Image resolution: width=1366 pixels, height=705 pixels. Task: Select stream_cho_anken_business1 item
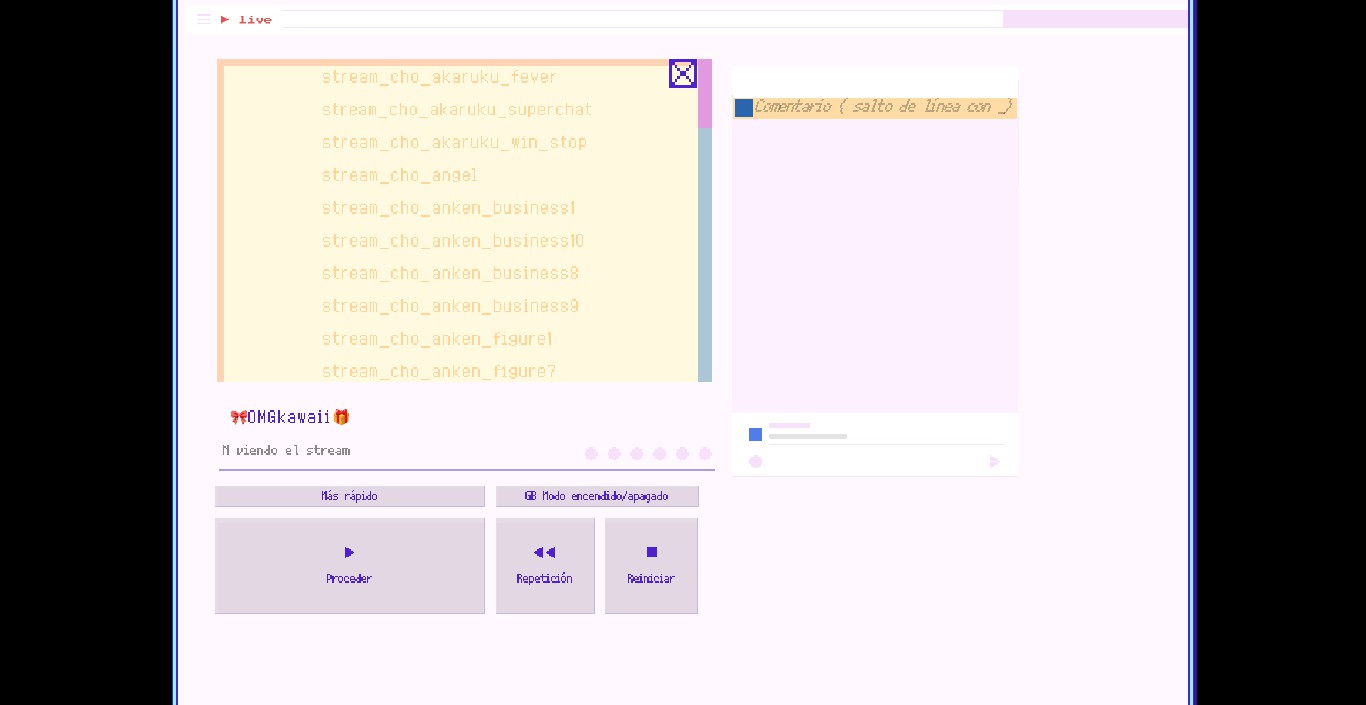[449, 208]
